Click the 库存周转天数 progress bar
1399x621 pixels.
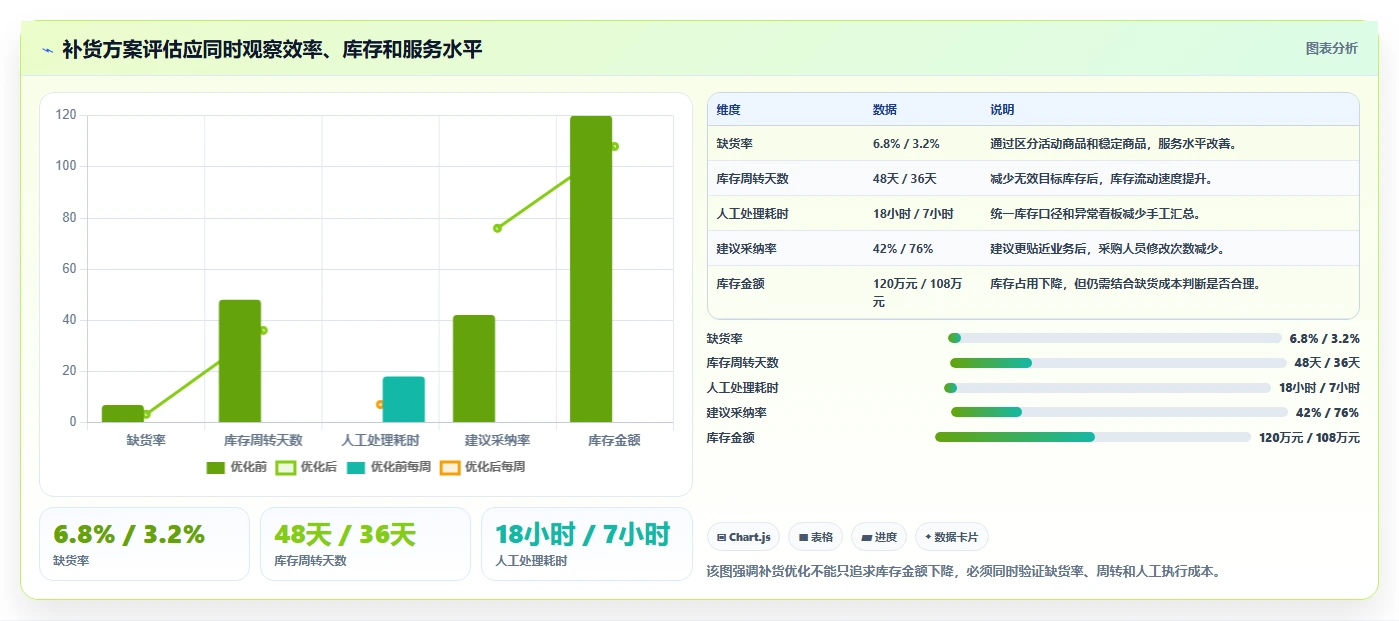tap(1118, 363)
